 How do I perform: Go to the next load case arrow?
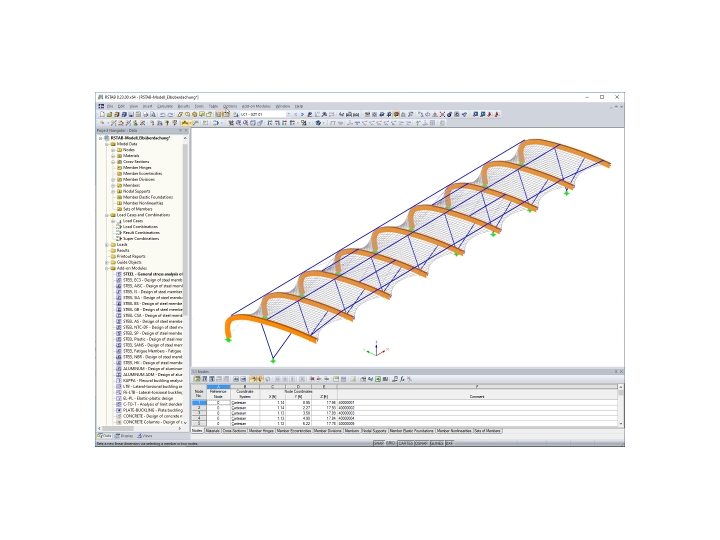[302, 114]
